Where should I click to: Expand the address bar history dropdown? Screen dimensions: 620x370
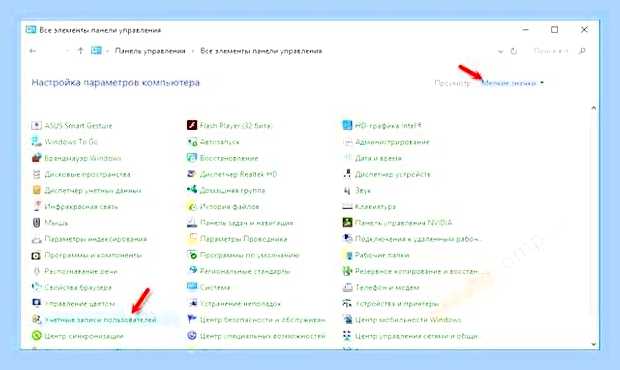(500, 51)
